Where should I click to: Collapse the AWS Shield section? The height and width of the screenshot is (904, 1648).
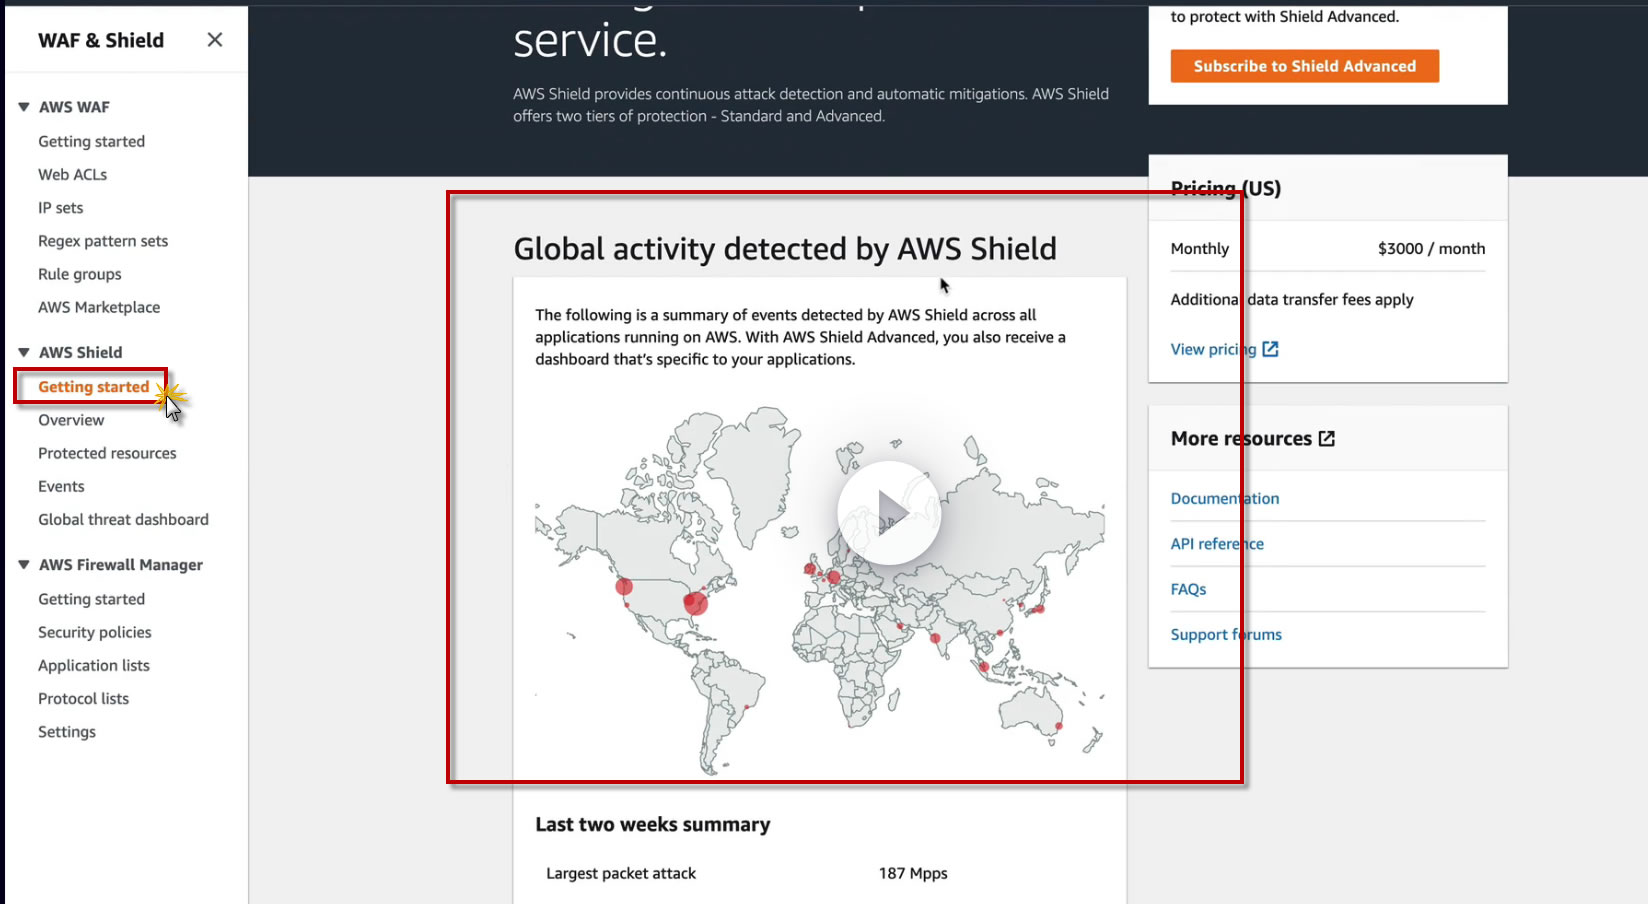[24, 352]
